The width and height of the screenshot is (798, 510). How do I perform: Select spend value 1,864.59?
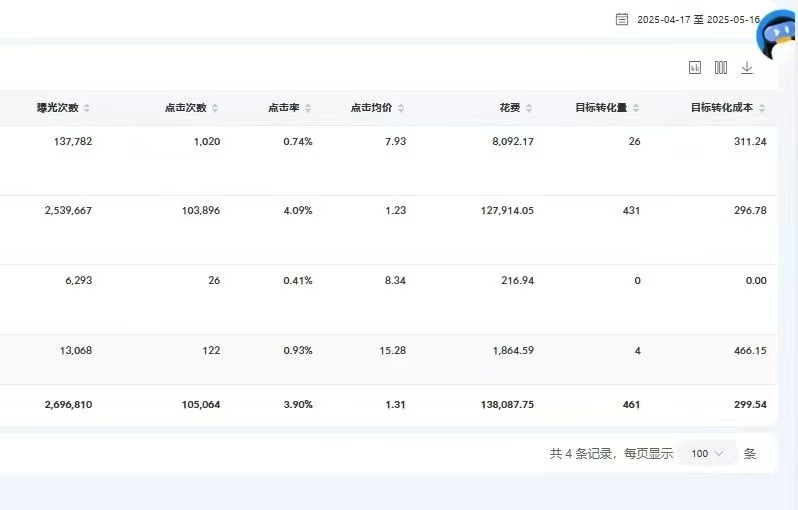[513, 350]
